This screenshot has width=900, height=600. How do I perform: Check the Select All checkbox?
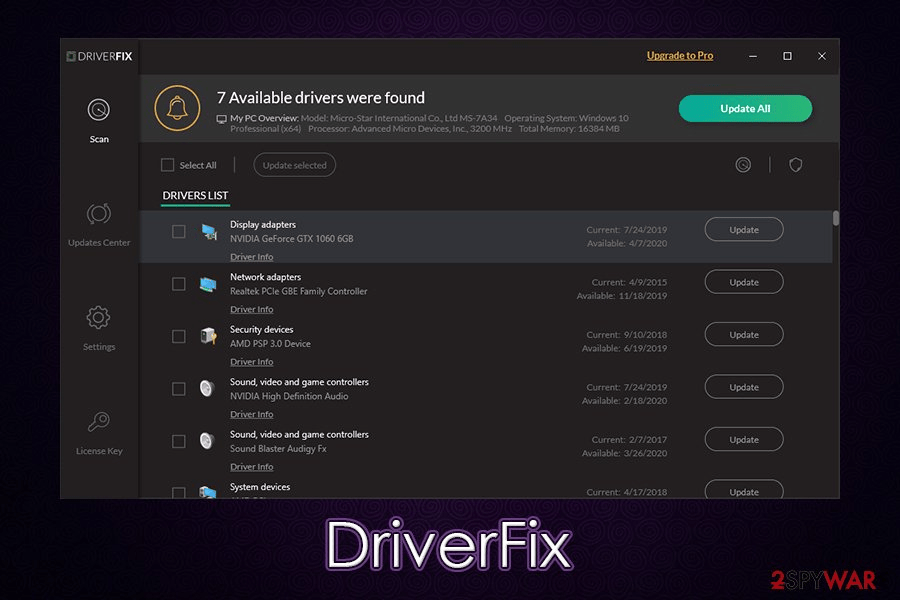point(168,165)
